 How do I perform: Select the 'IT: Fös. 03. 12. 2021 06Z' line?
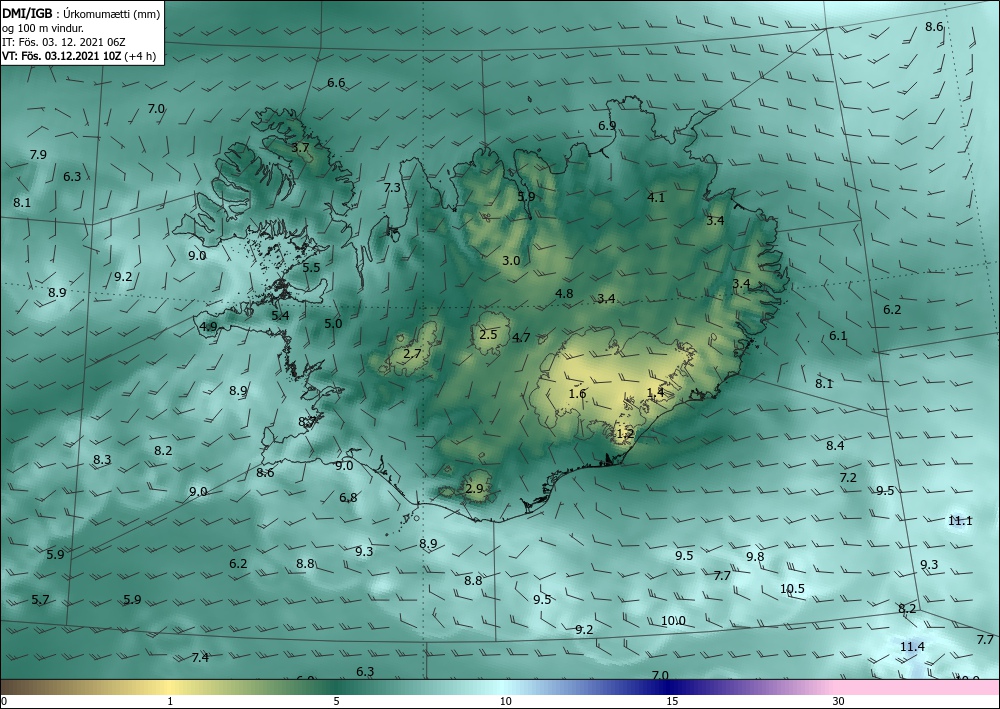click(64, 42)
